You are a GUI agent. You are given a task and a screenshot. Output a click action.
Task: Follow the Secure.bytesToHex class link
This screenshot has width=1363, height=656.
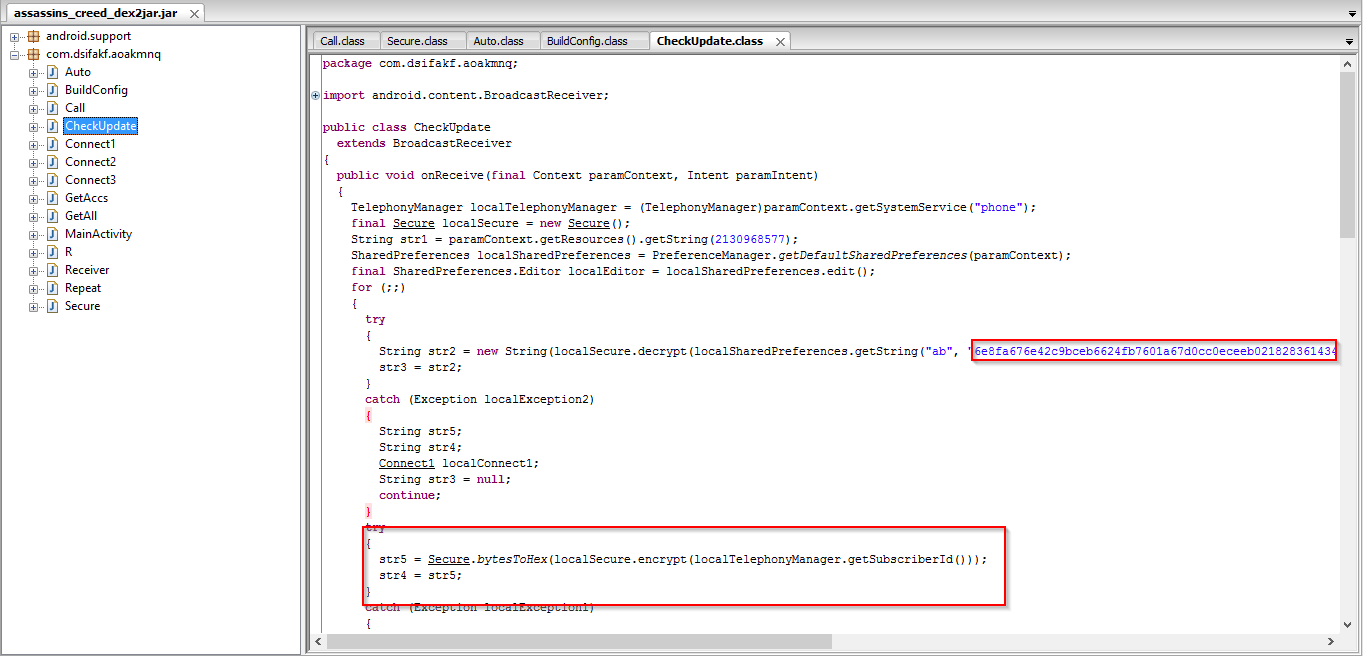click(448, 559)
